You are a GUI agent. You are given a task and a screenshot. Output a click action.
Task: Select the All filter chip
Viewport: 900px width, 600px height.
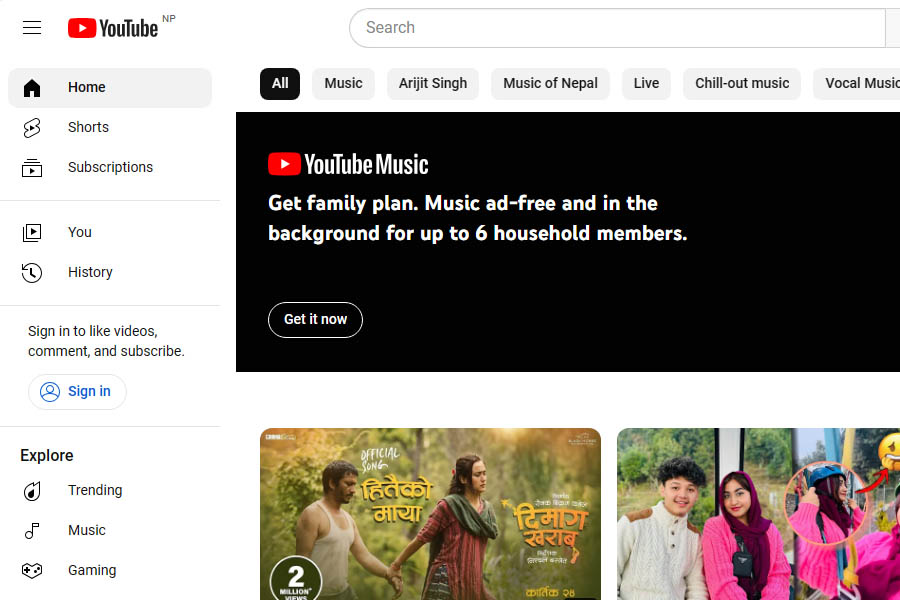280,84
